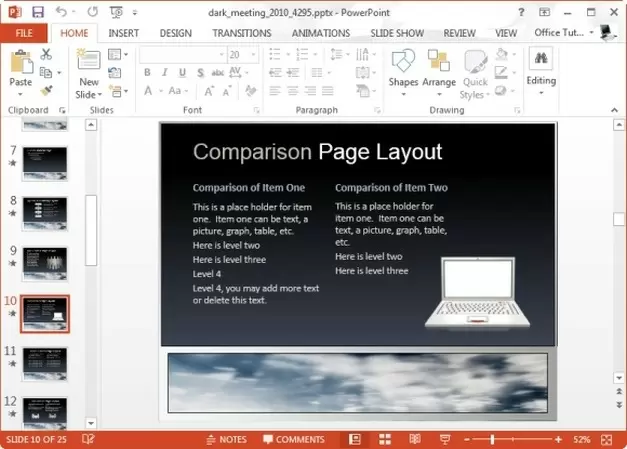
Task: Toggle Italic text formatting
Action: [x=163, y=72]
